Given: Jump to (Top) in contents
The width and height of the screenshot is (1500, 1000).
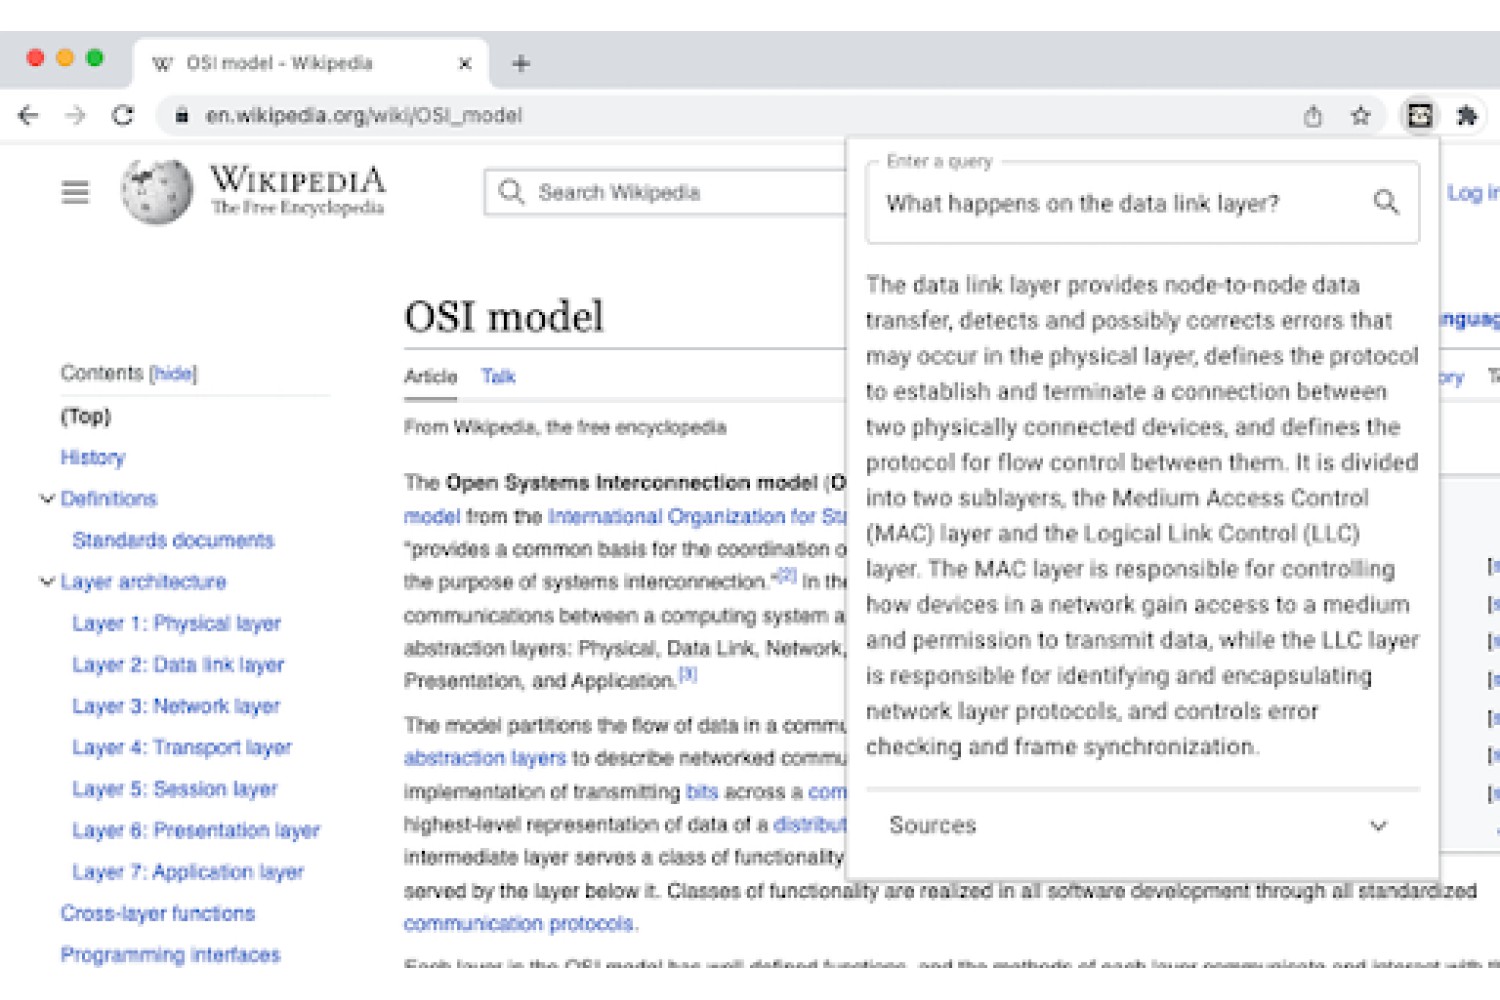Looking at the screenshot, I should (86, 416).
